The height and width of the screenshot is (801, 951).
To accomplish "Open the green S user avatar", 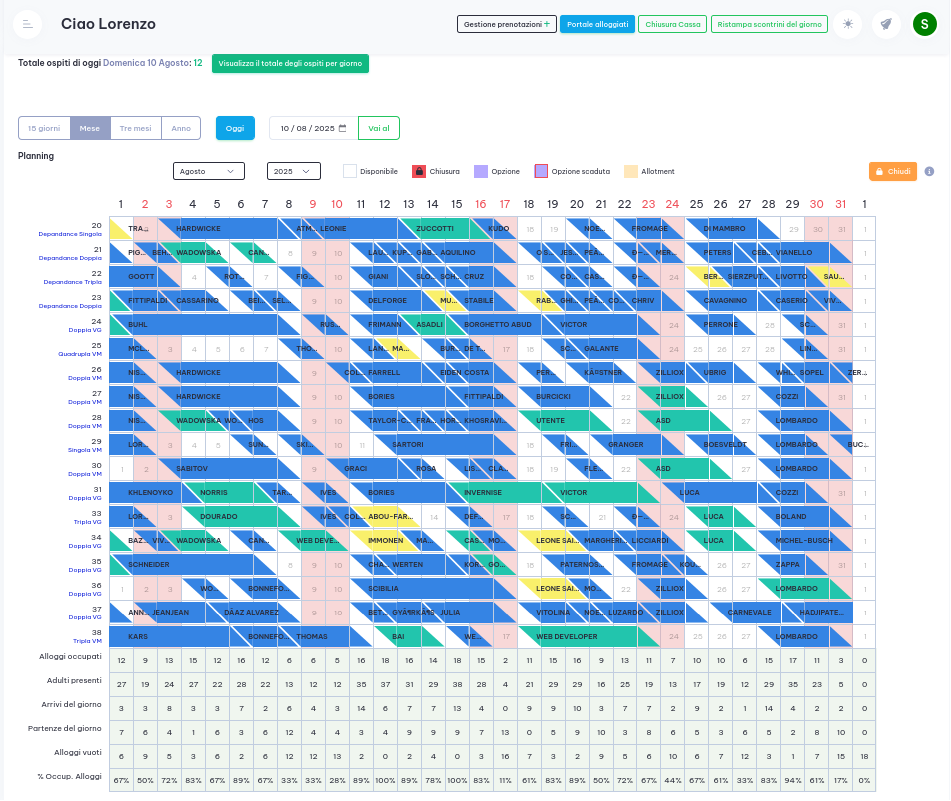I will tap(924, 24).
